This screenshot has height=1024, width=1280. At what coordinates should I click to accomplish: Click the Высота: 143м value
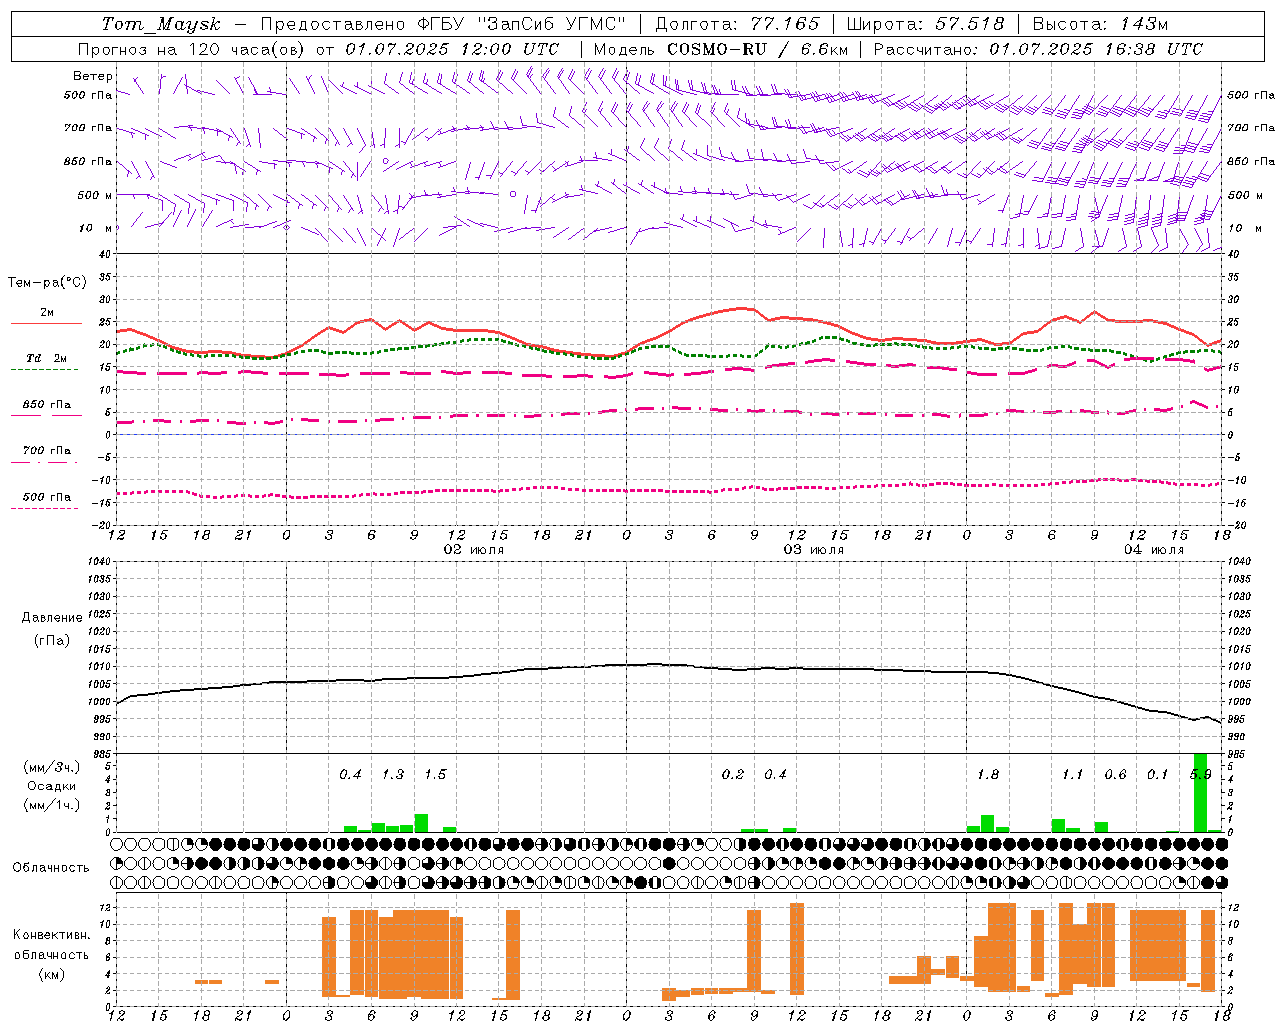1100,24
